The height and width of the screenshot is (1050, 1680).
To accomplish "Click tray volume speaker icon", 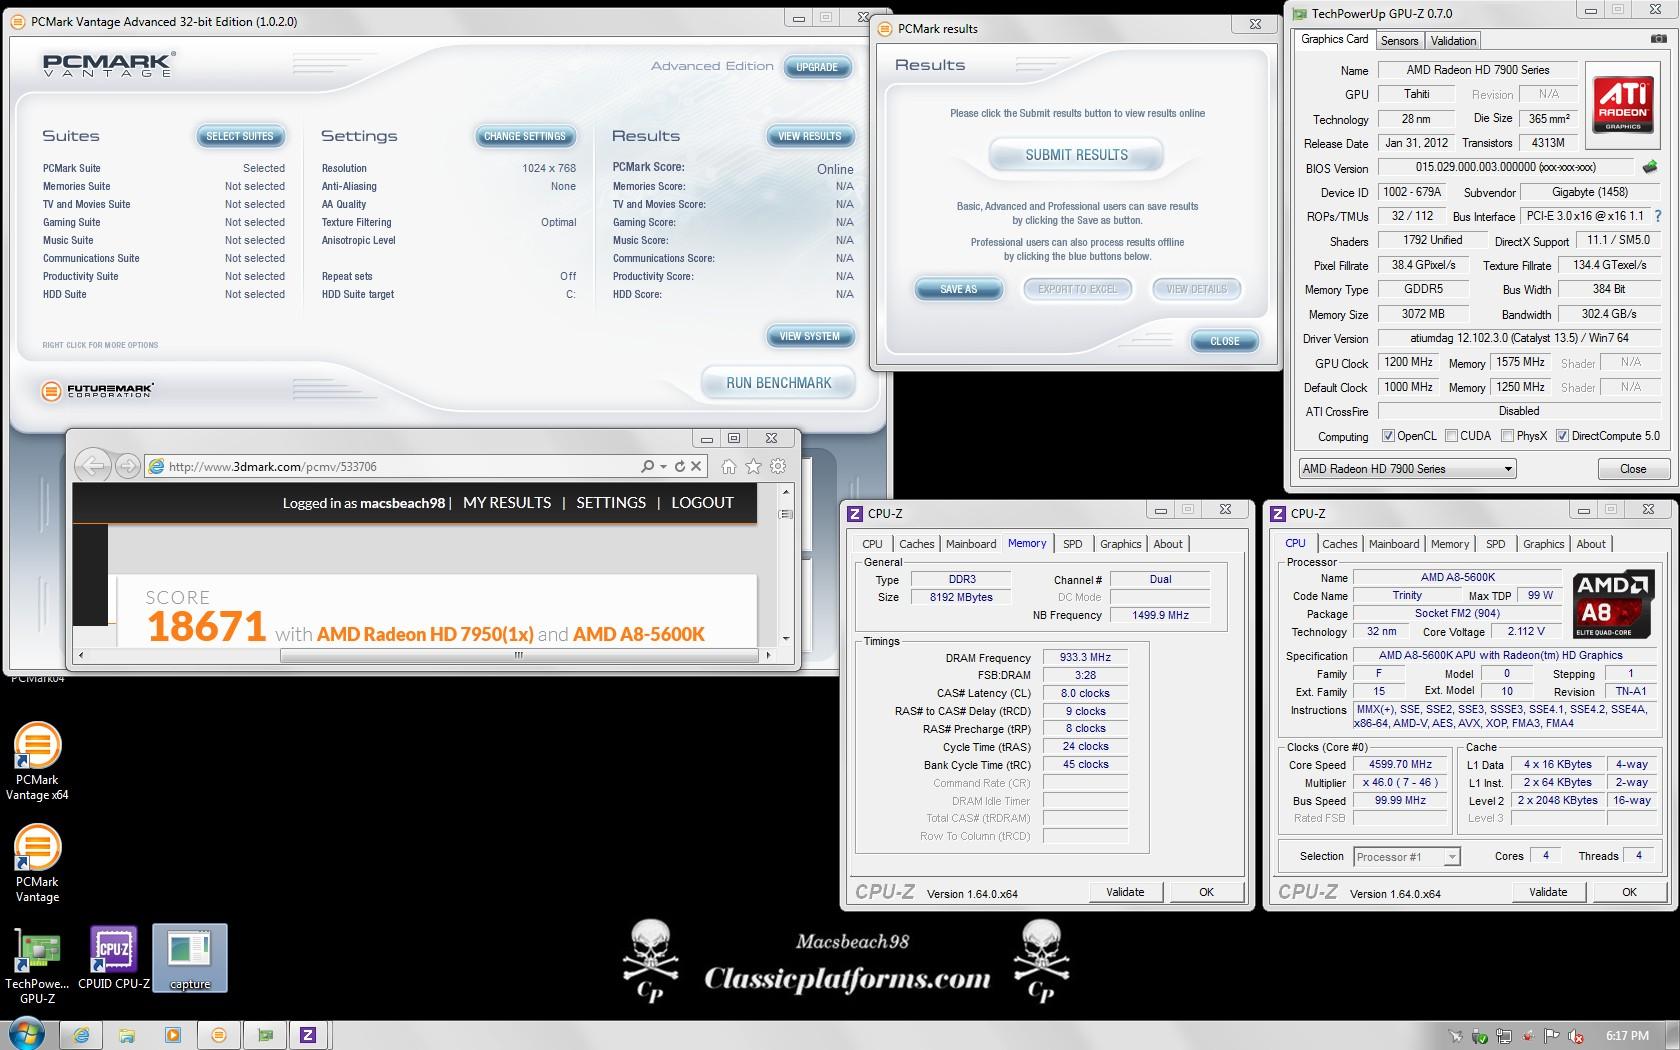I will point(1576,1036).
